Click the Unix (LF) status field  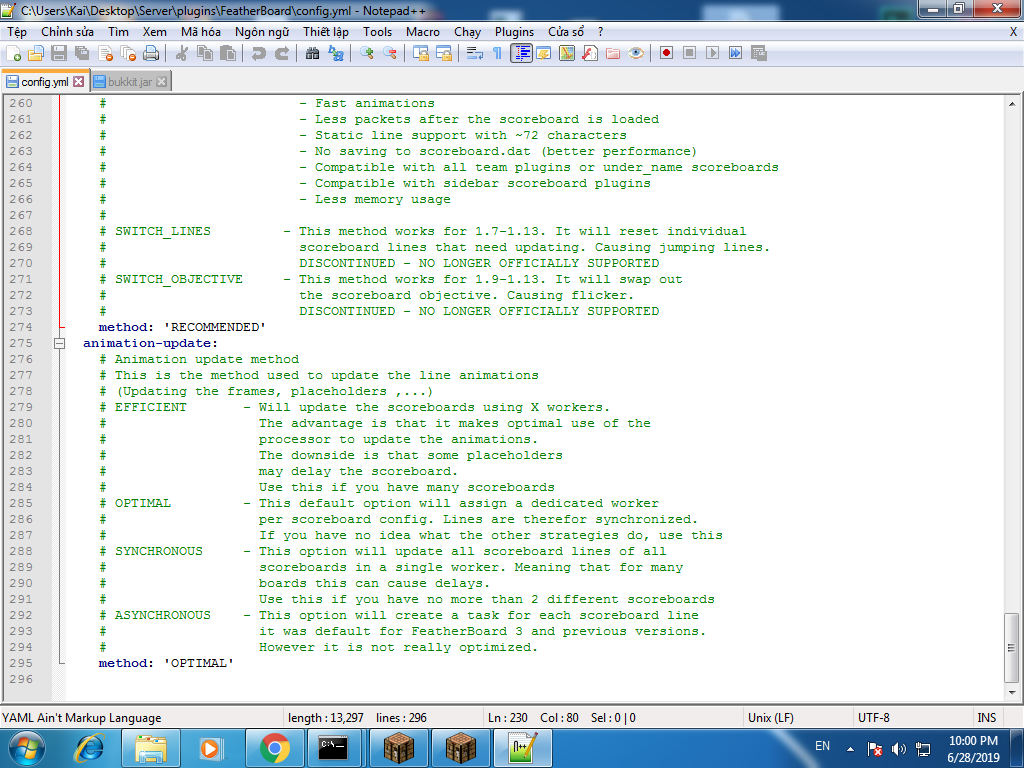click(797, 718)
